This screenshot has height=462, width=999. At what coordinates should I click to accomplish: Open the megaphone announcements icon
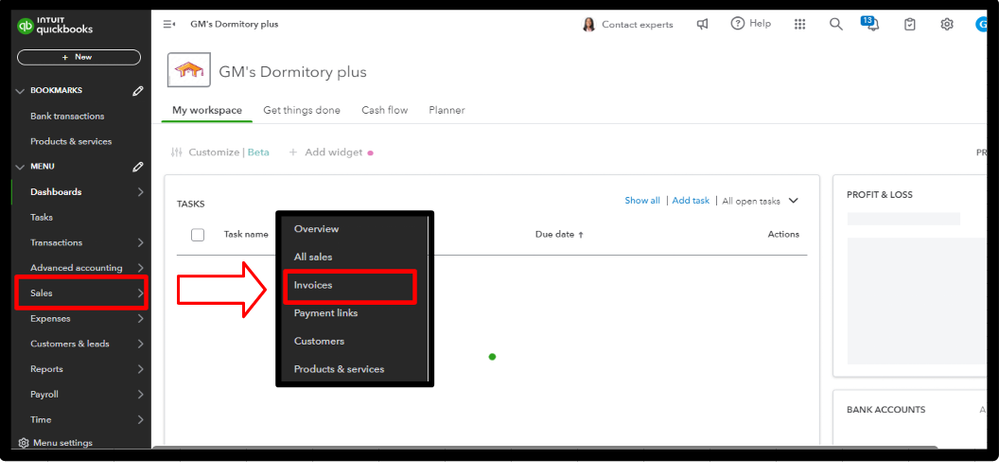[702, 24]
